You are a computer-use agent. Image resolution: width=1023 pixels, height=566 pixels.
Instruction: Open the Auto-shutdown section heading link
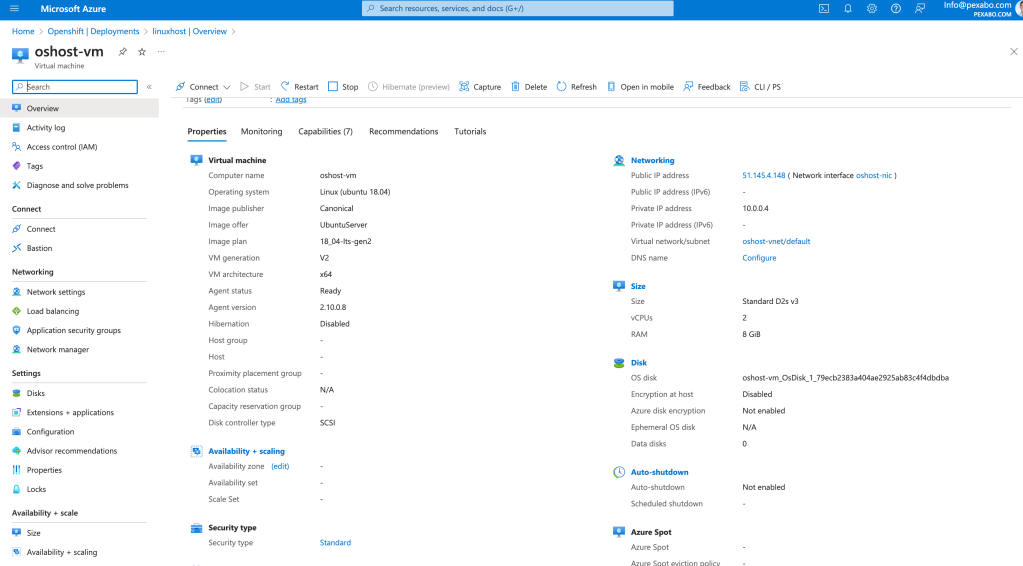click(x=659, y=472)
